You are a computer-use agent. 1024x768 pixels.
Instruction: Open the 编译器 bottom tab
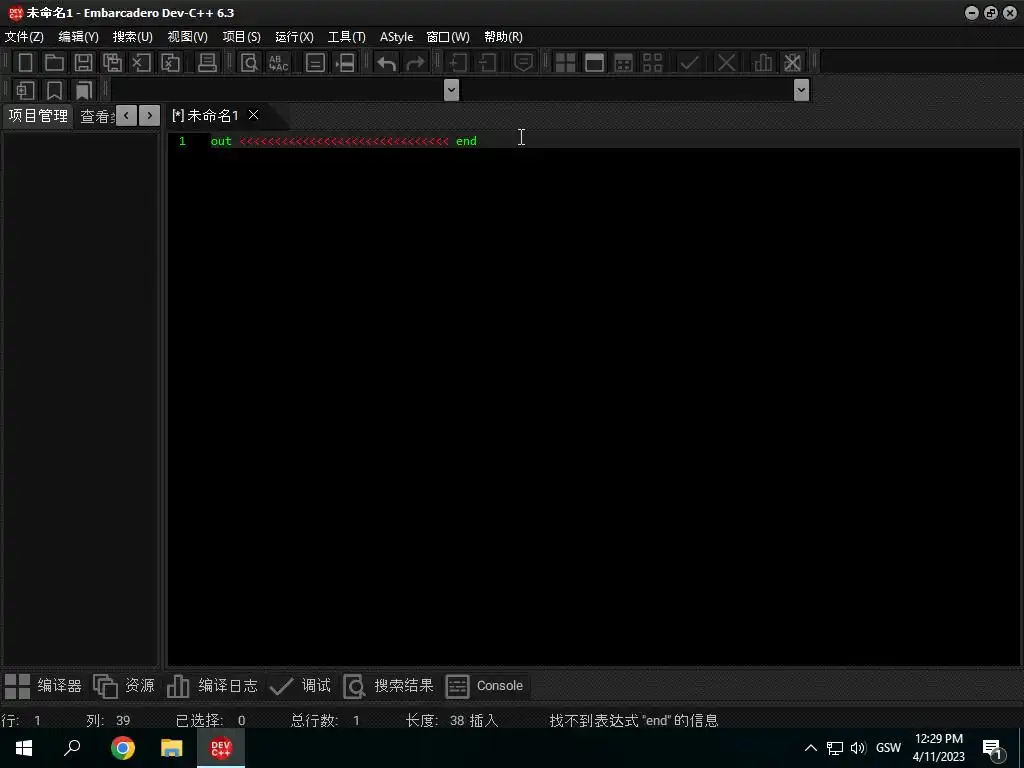[x=43, y=686]
